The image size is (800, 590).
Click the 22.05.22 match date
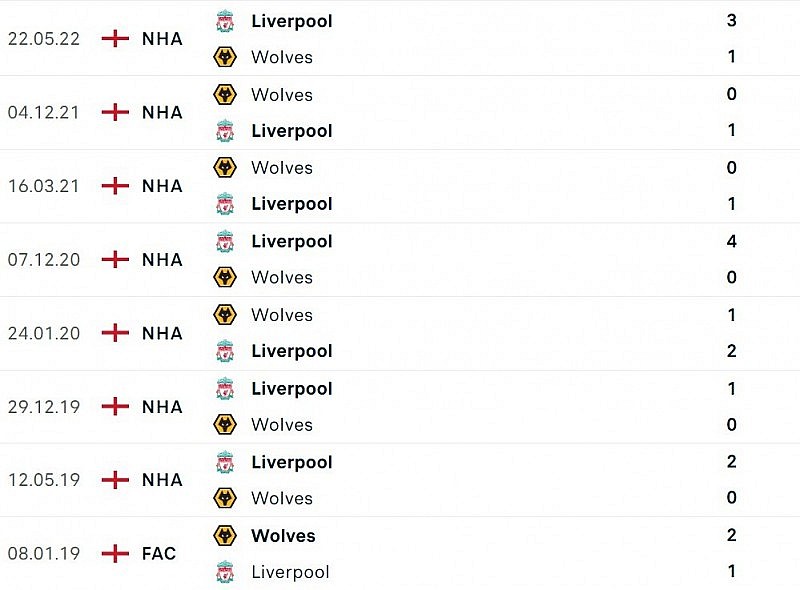(44, 39)
